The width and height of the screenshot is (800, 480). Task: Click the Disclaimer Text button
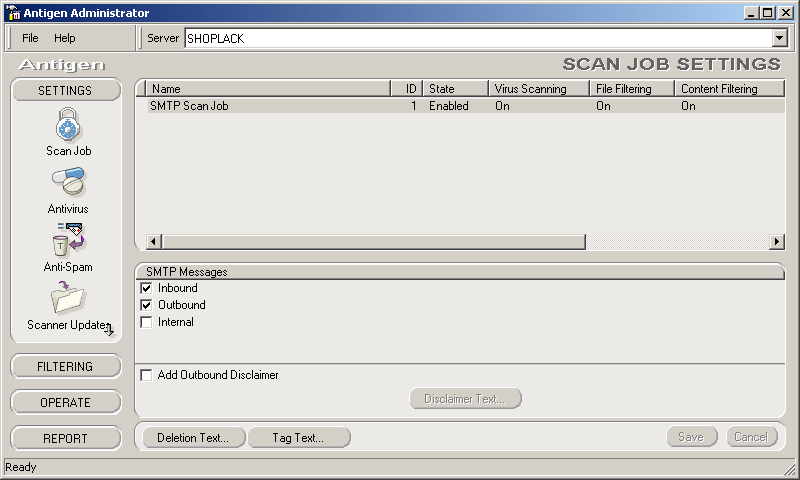(465, 399)
